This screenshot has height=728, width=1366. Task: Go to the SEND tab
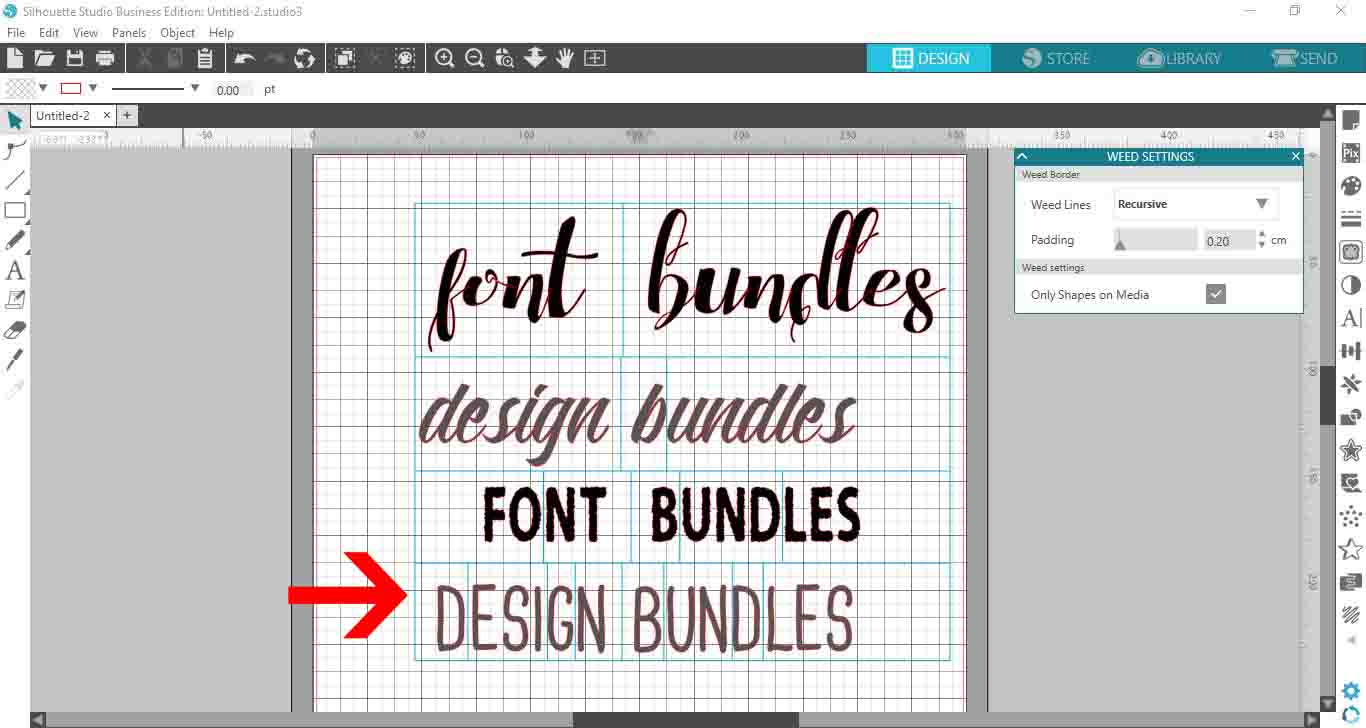coord(1304,58)
